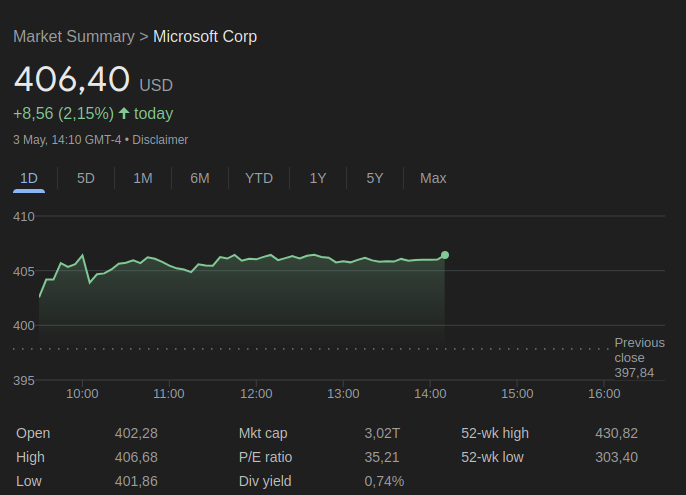Image resolution: width=686 pixels, height=495 pixels.
Task: Click the 16:00 x-axis time label
Action: click(604, 394)
